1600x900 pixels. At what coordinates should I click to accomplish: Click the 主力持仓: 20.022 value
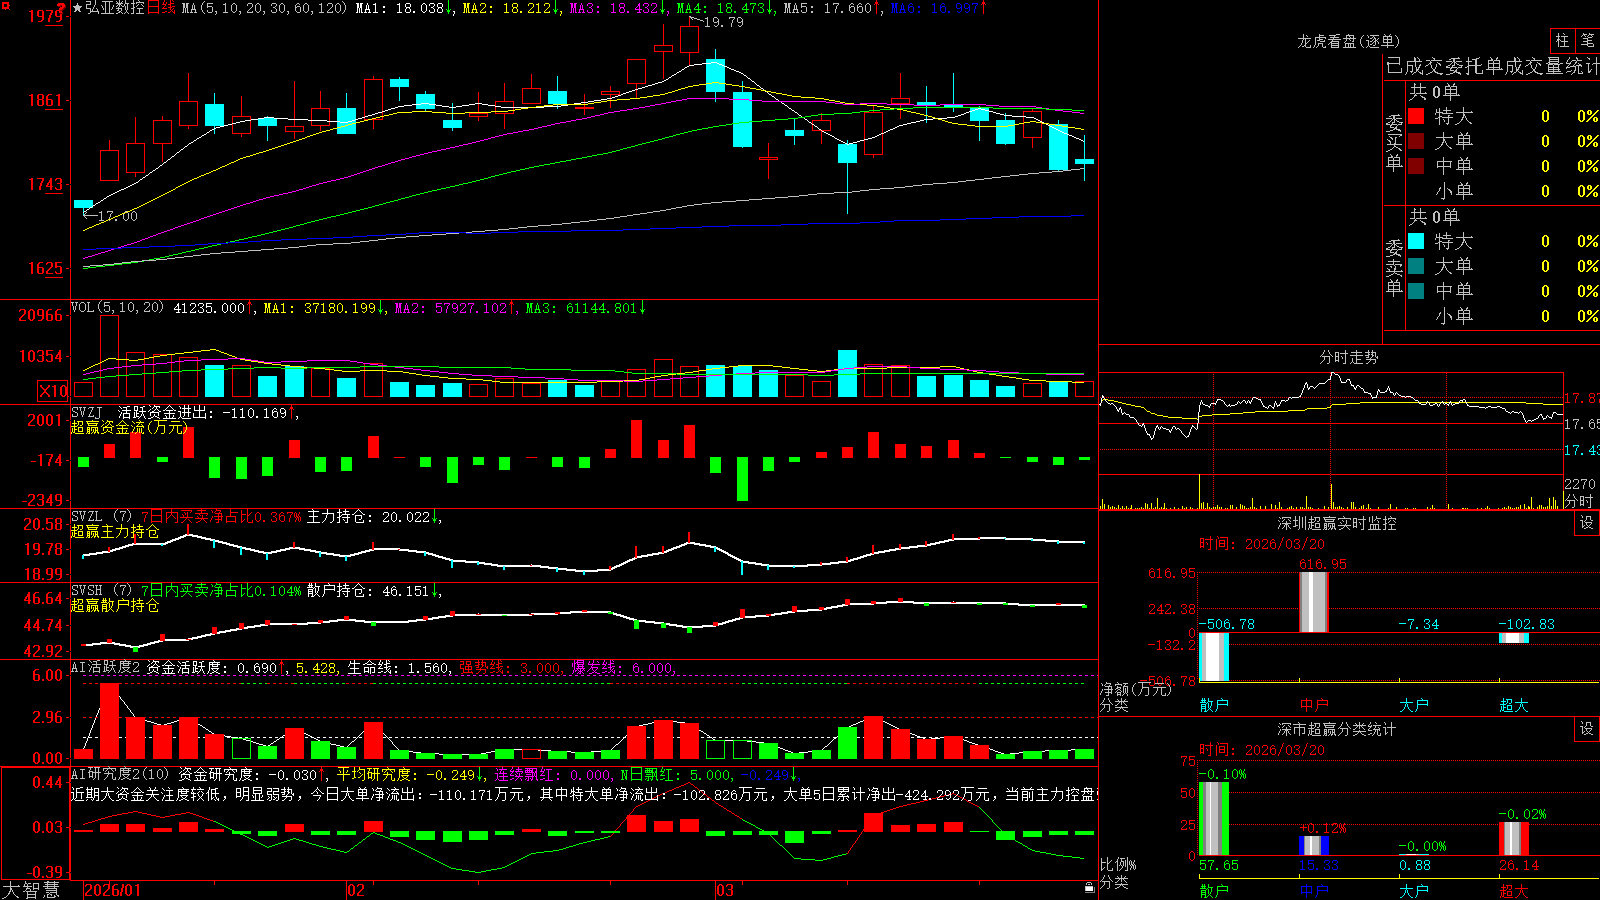pos(369,517)
